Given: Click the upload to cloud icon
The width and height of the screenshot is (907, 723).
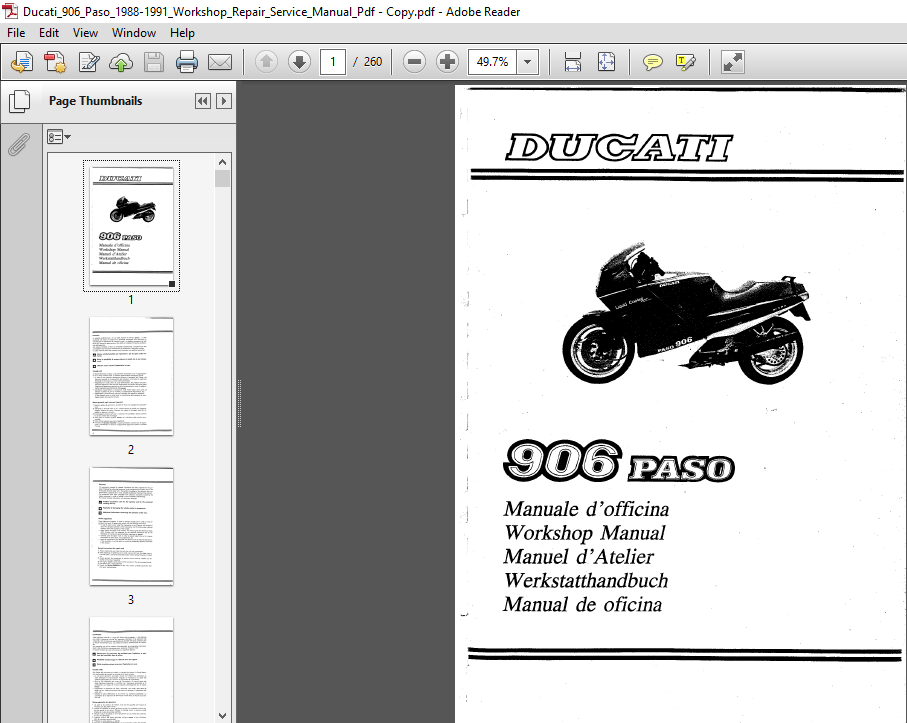Looking at the screenshot, I should click(x=121, y=62).
